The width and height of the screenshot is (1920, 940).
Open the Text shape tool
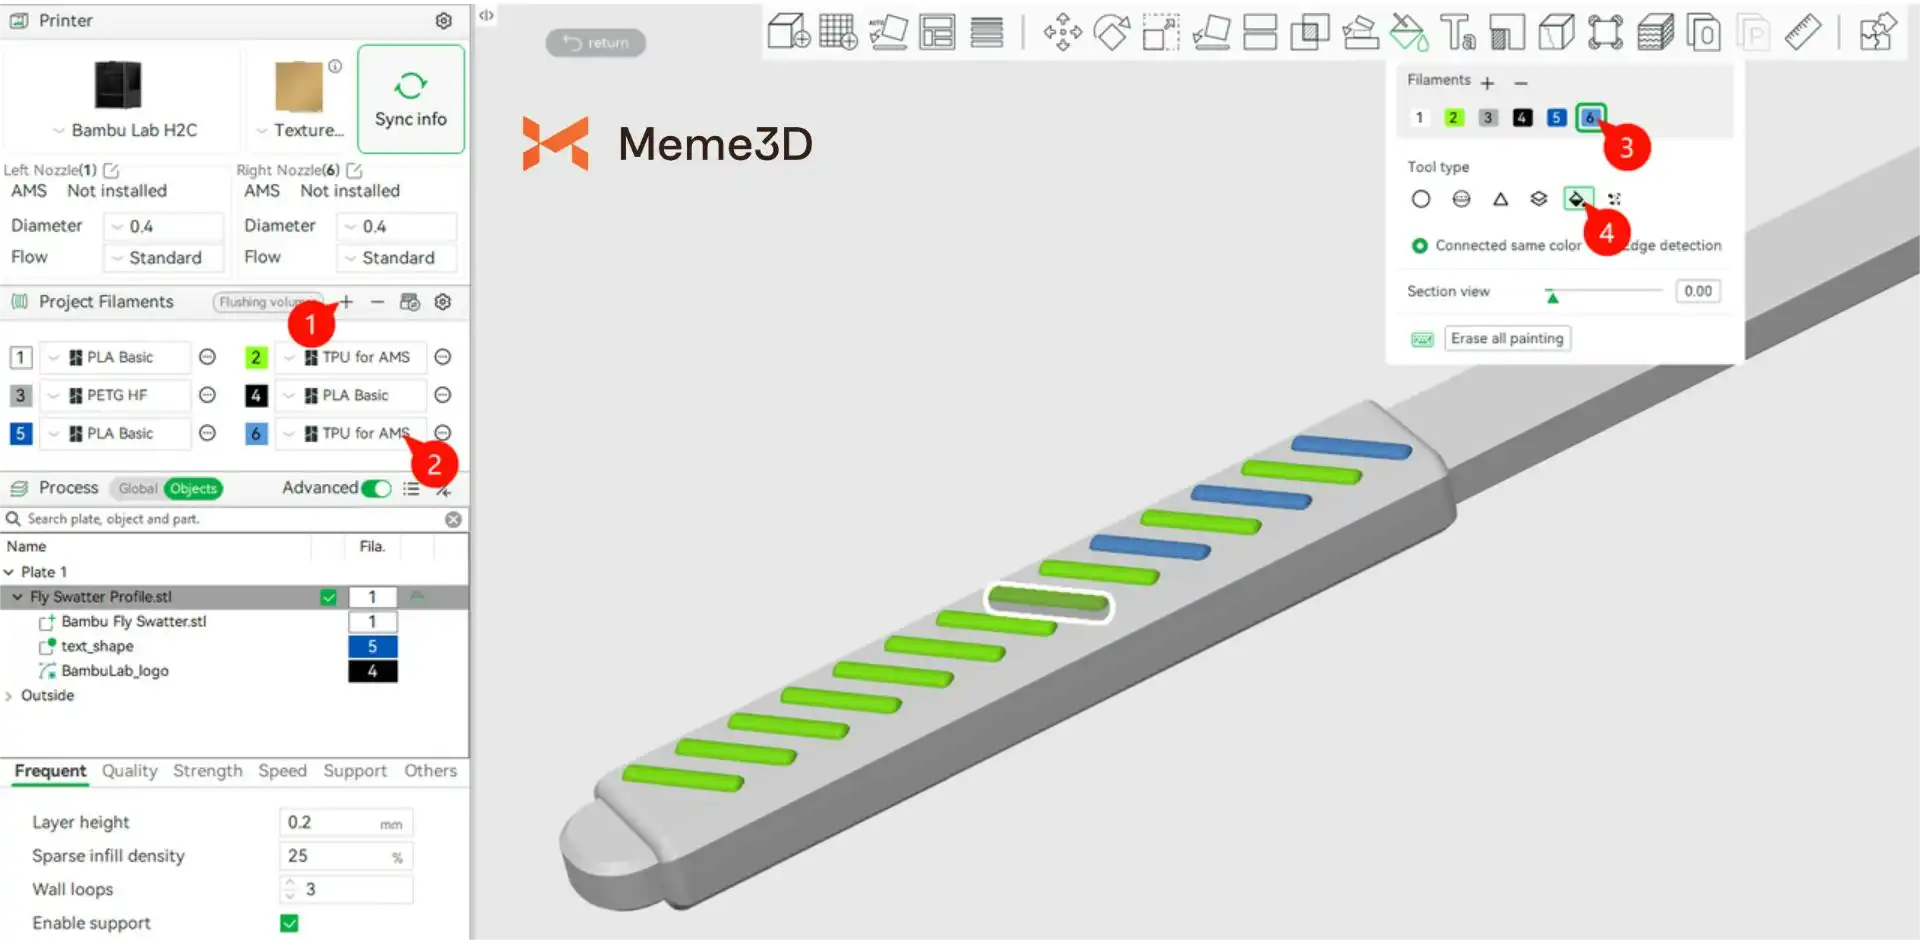click(1457, 32)
